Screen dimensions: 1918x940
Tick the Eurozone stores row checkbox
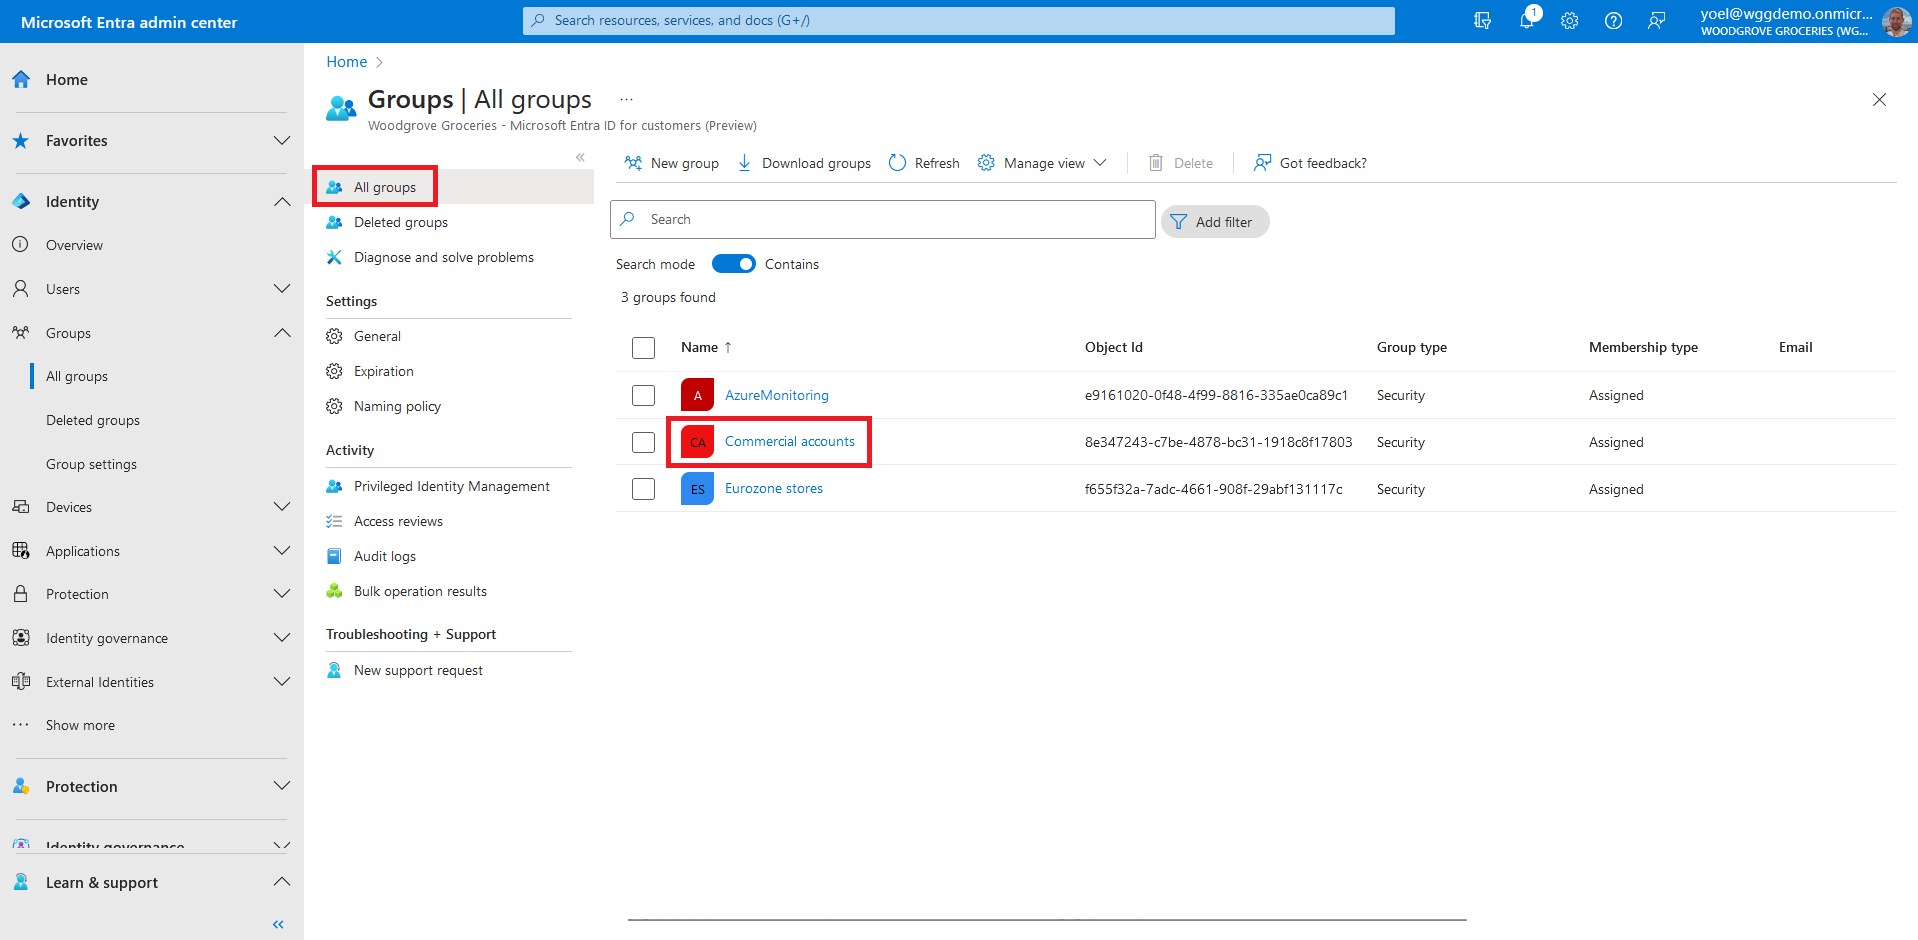point(643,489)
